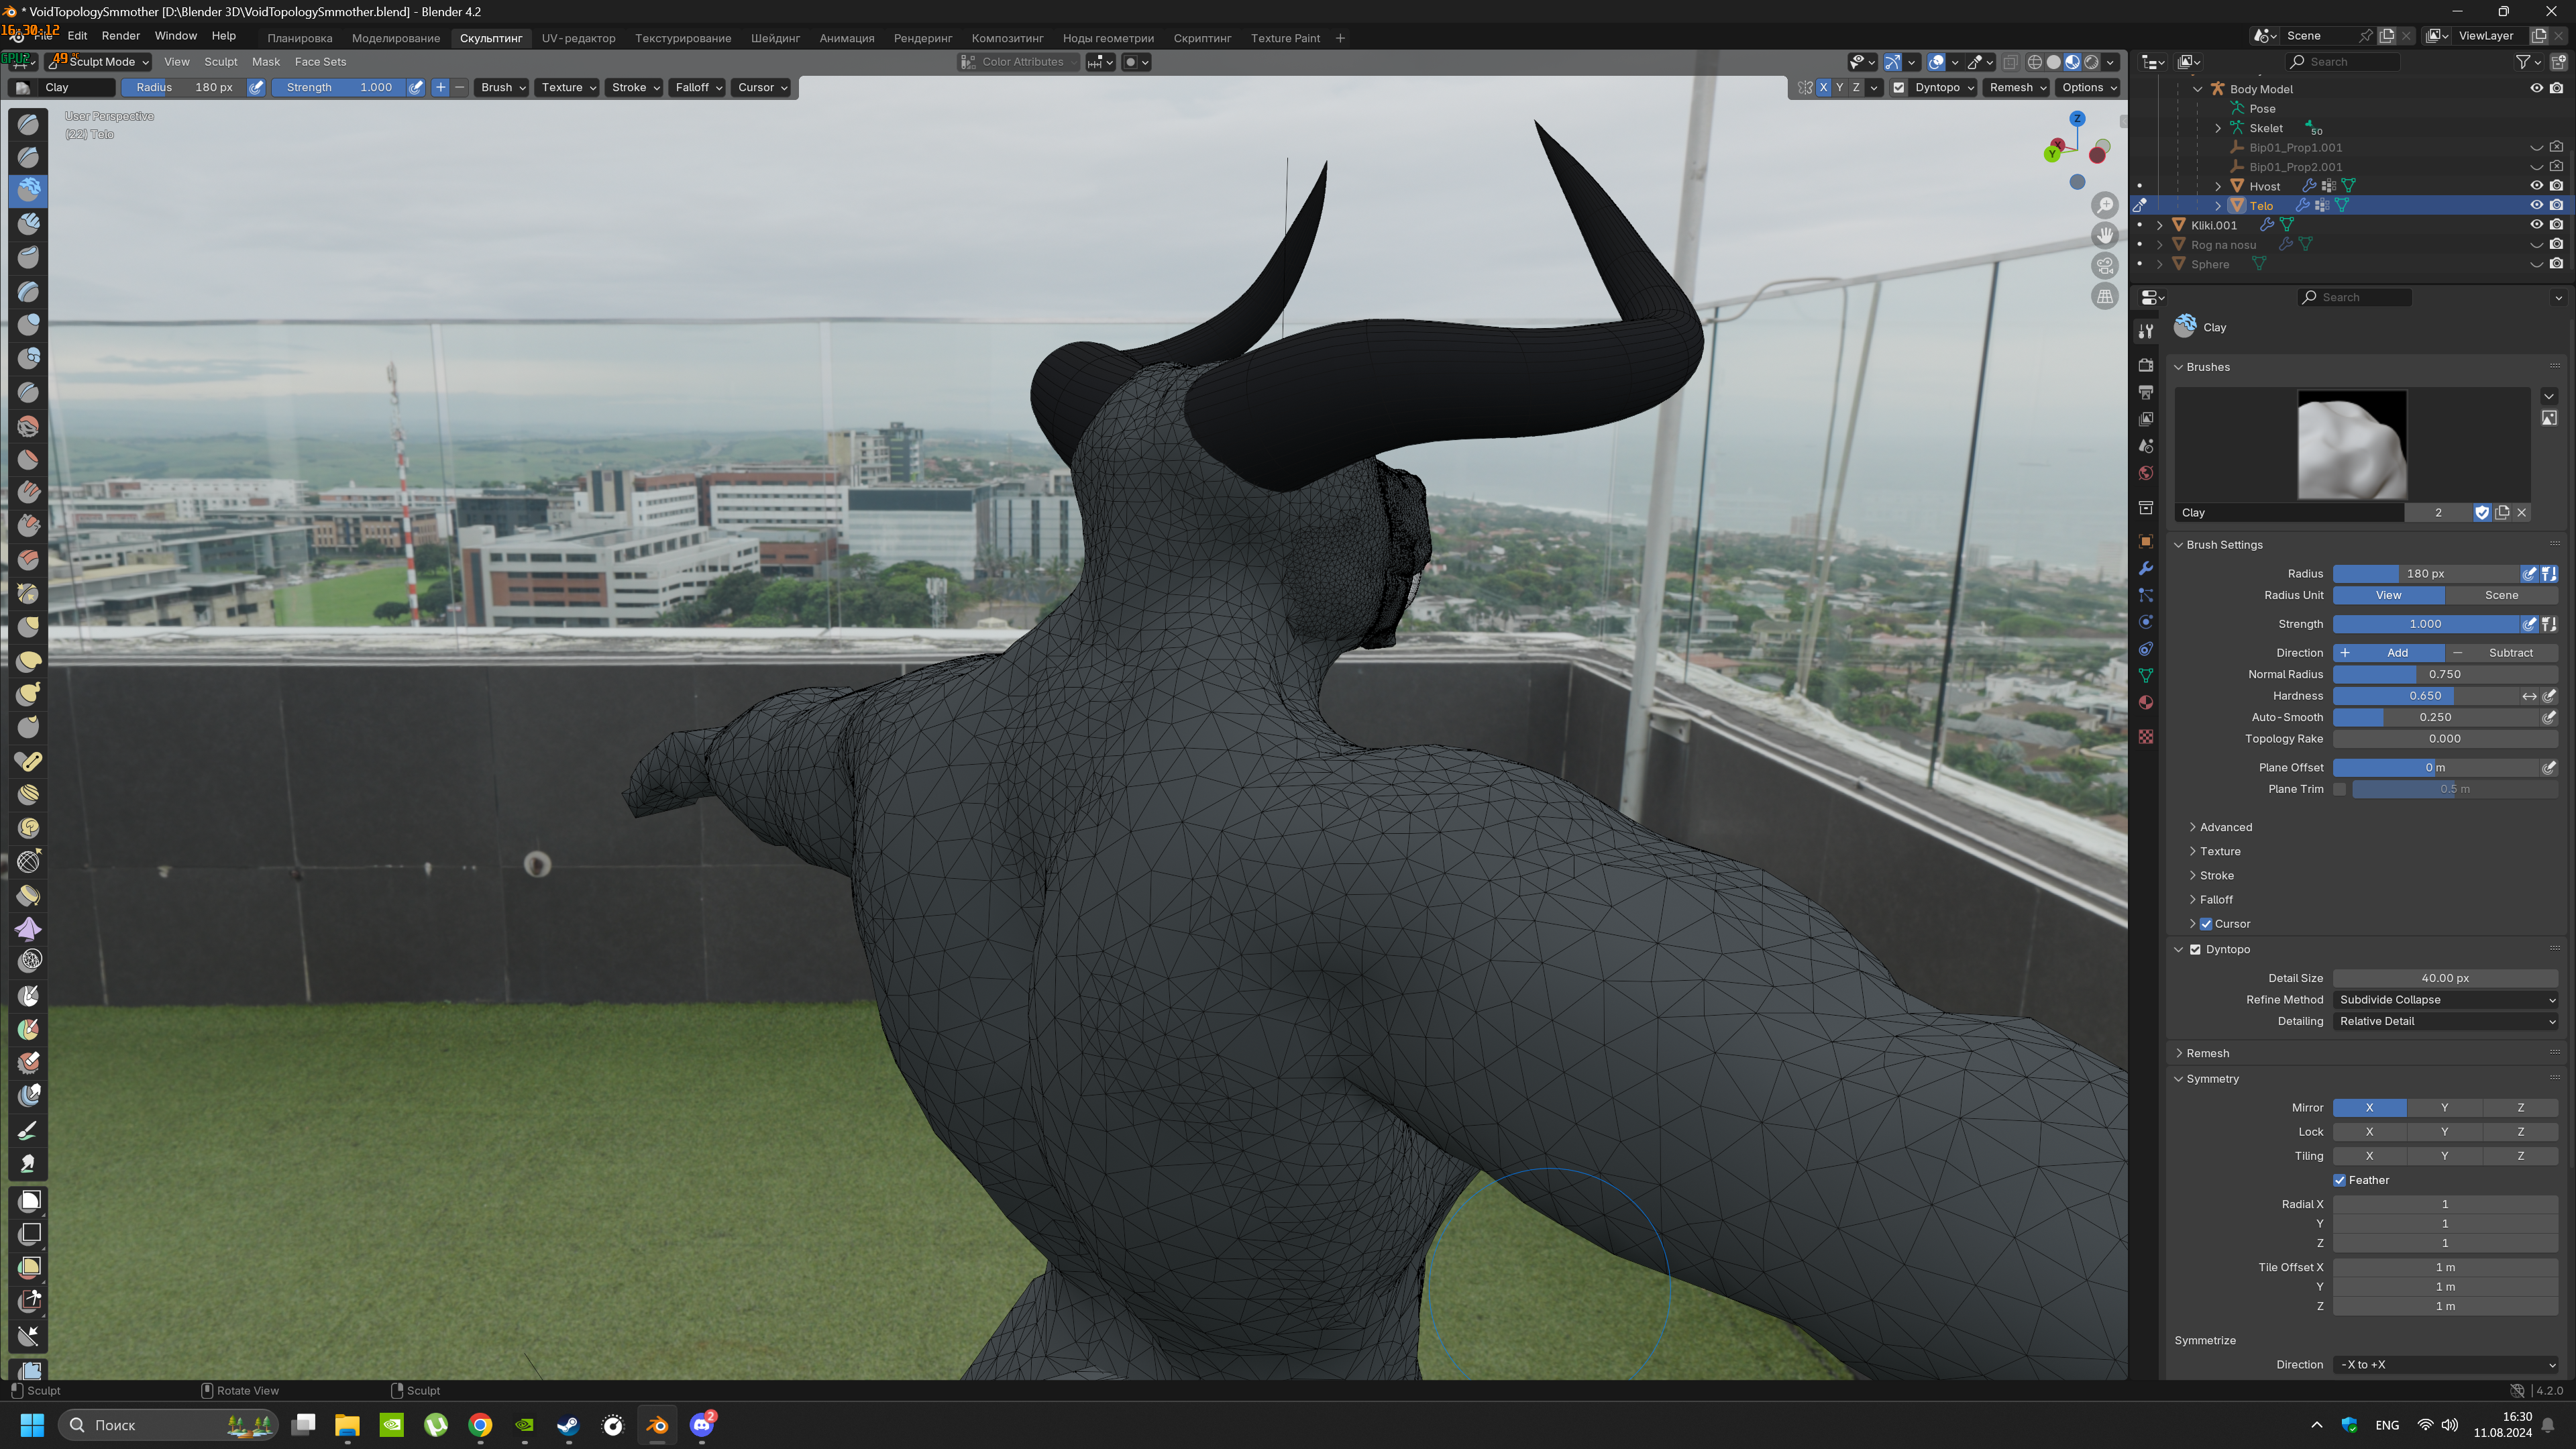
Task: Click the pan view hand icon
Action: pos(2105,235)
